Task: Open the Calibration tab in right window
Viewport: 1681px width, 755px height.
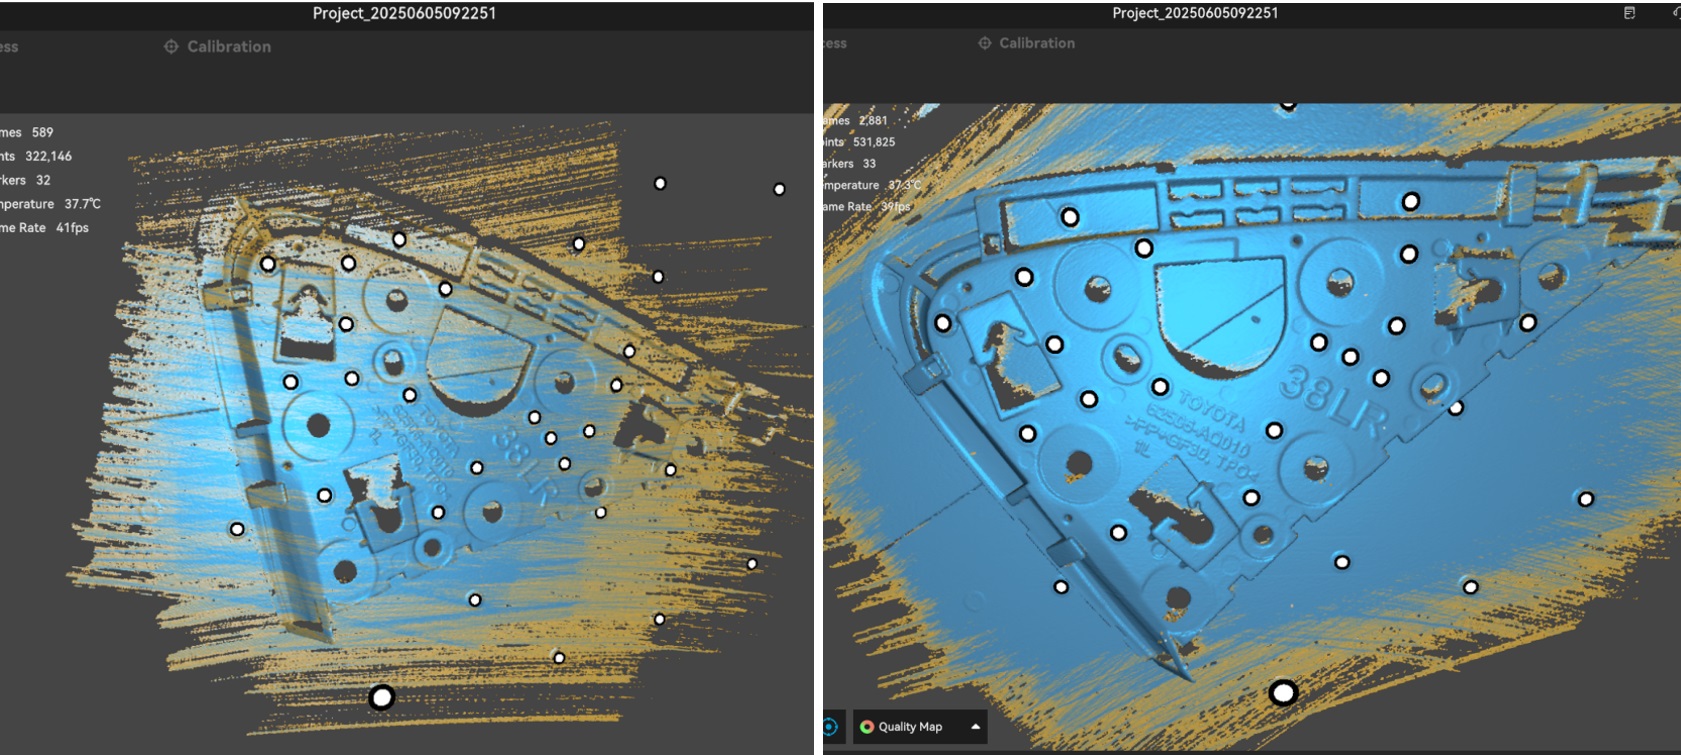Action: 1027,43
